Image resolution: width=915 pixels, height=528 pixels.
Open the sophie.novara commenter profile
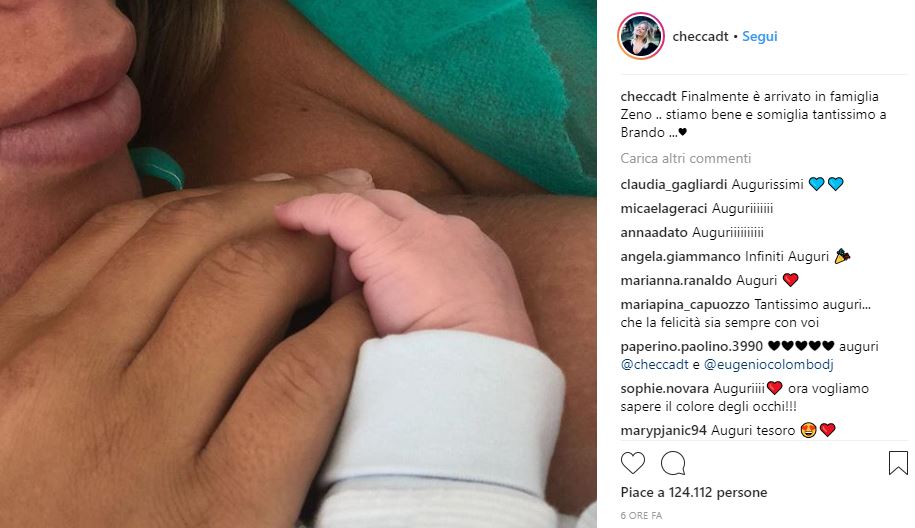tap(665, 389)
